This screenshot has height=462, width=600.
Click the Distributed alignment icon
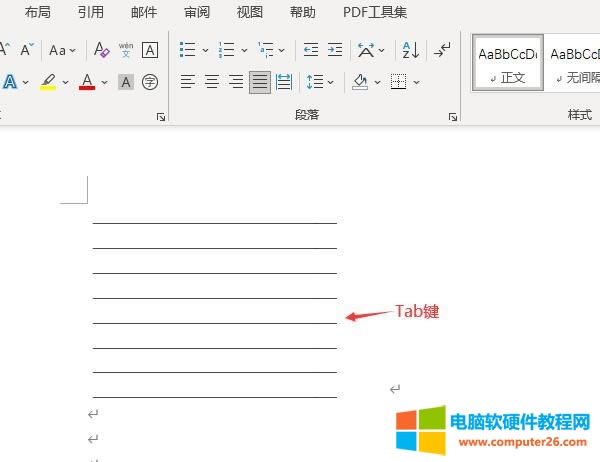click(x=284, y=82)
